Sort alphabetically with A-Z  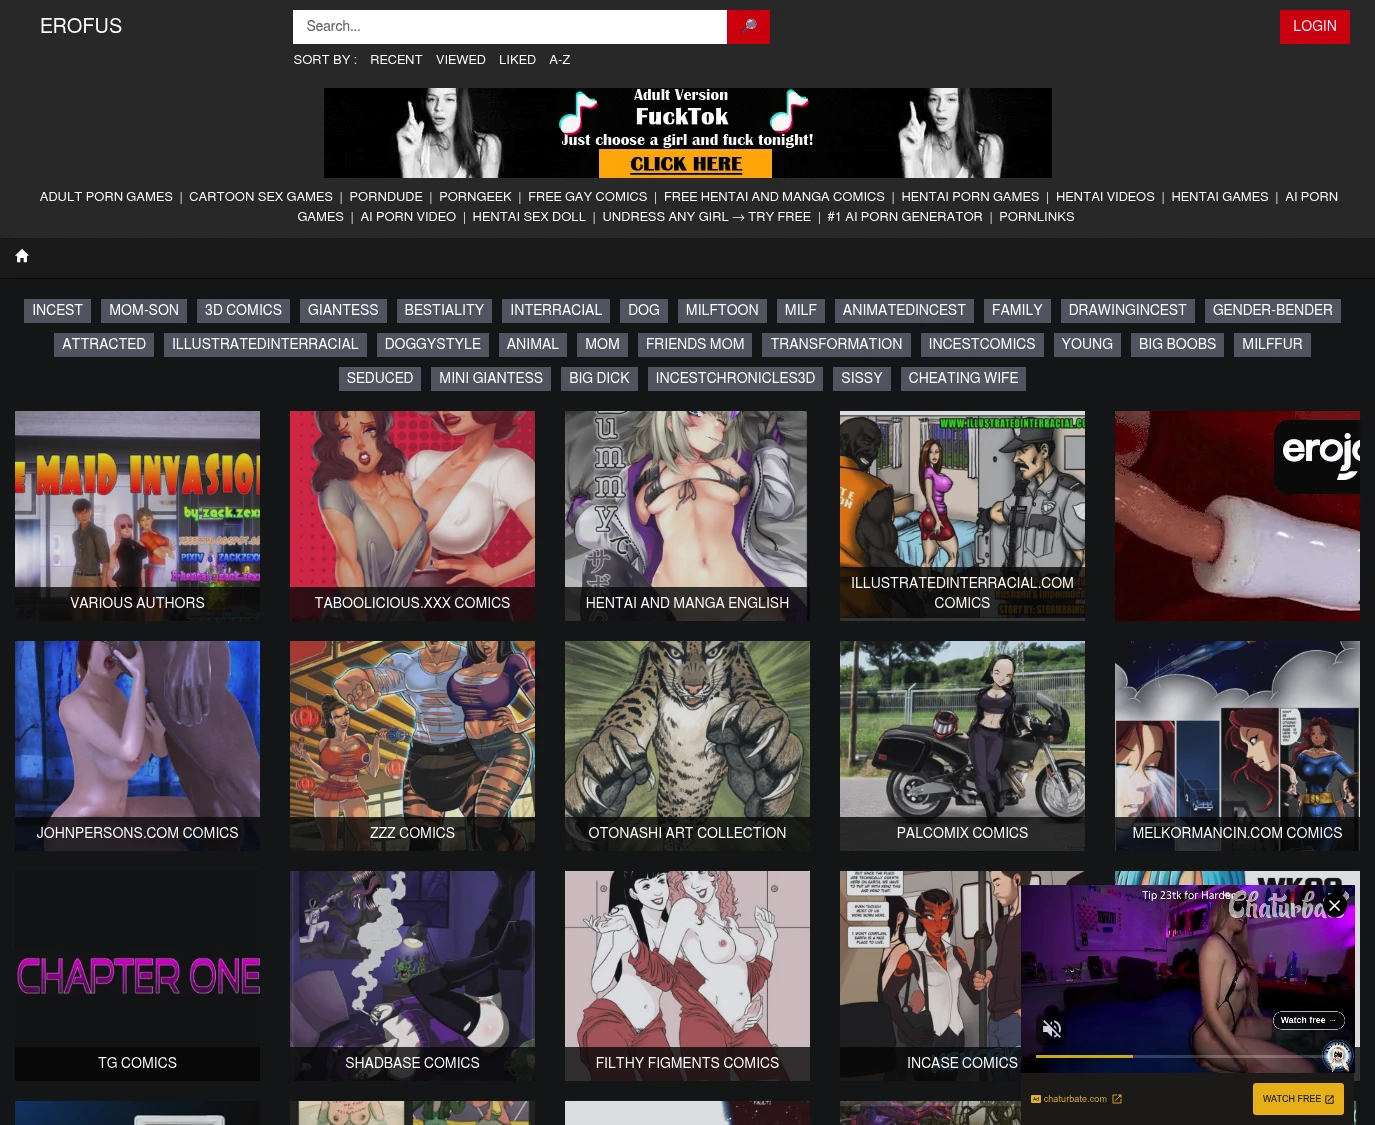(x=560, y=60)
